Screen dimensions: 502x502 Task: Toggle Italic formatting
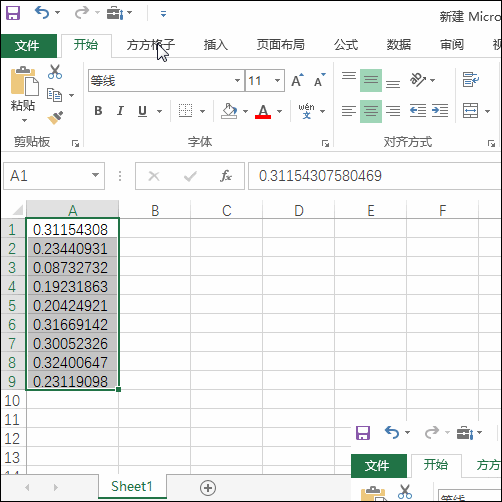120,111
